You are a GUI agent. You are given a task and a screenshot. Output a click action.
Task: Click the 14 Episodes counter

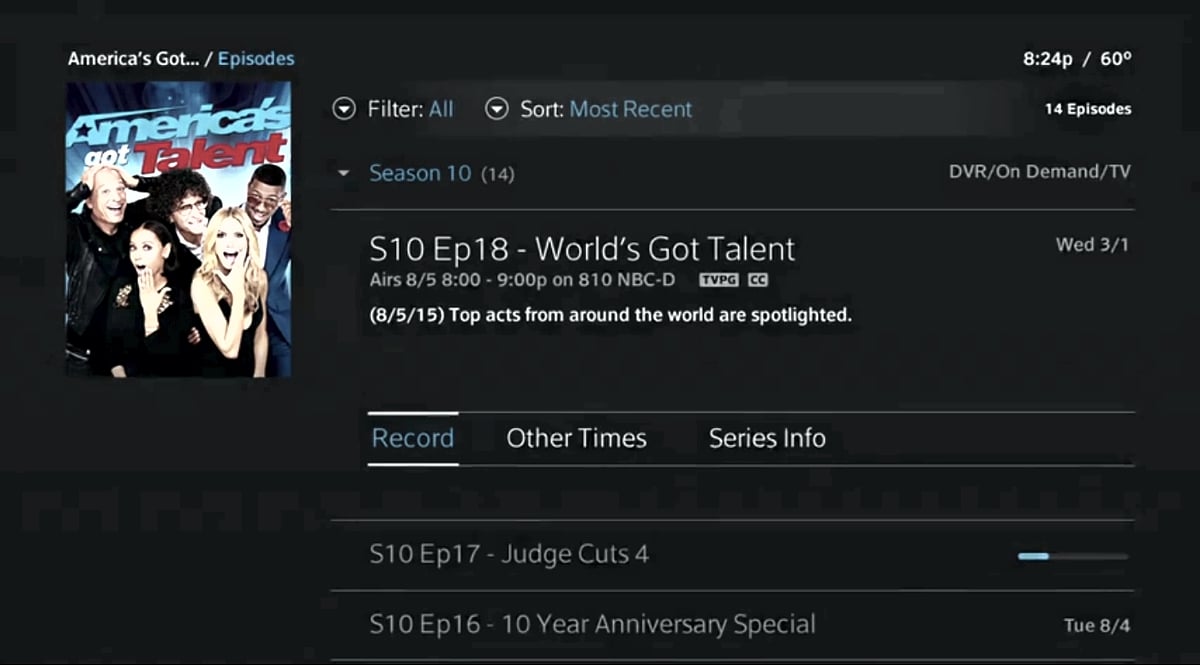tap(1088, 108)
